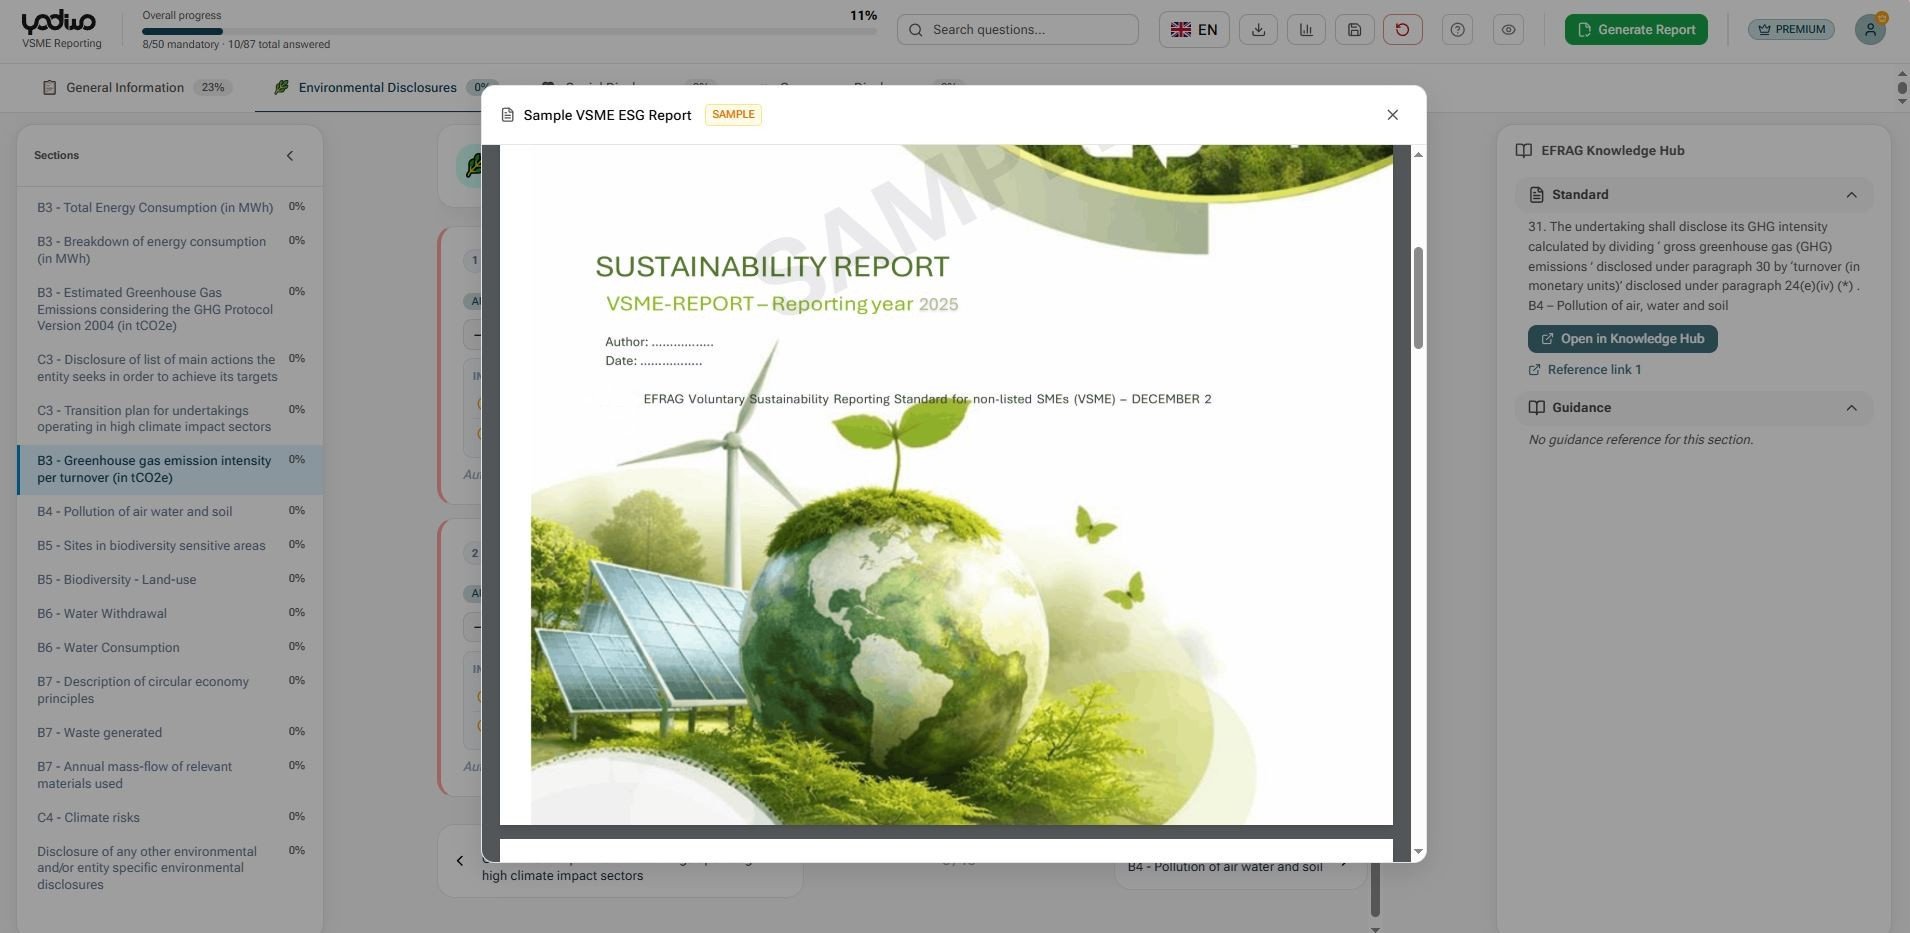Click the SAMPLE tag in dialog header
The height and width of the screenshot is (933, 1910).
point(733,115)
